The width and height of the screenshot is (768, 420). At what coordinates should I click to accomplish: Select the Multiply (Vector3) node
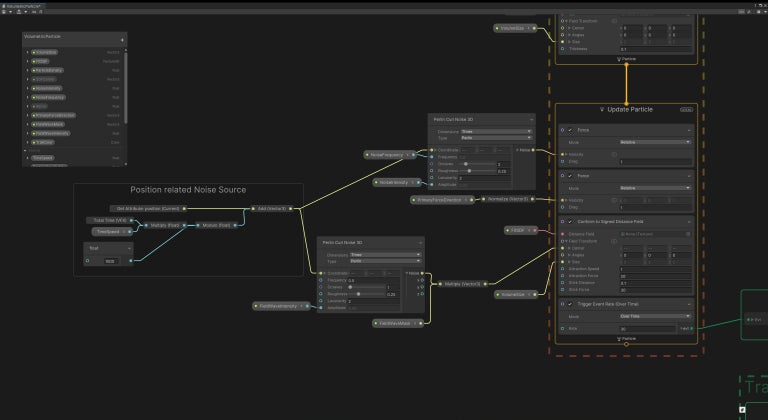pyautogui.click(x=462, y=284)
